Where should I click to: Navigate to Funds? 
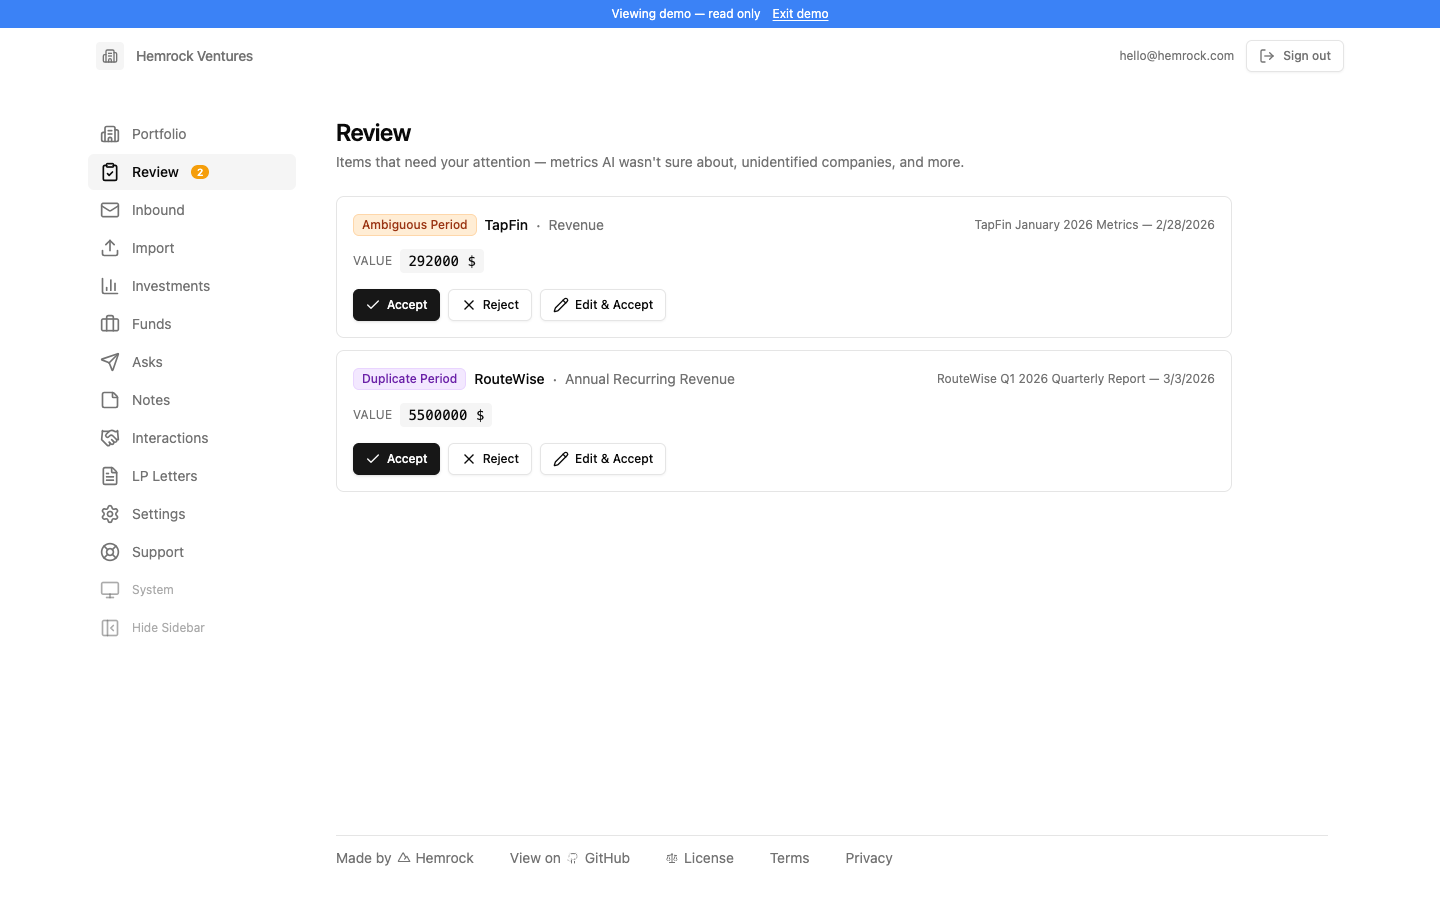point(192,324)
